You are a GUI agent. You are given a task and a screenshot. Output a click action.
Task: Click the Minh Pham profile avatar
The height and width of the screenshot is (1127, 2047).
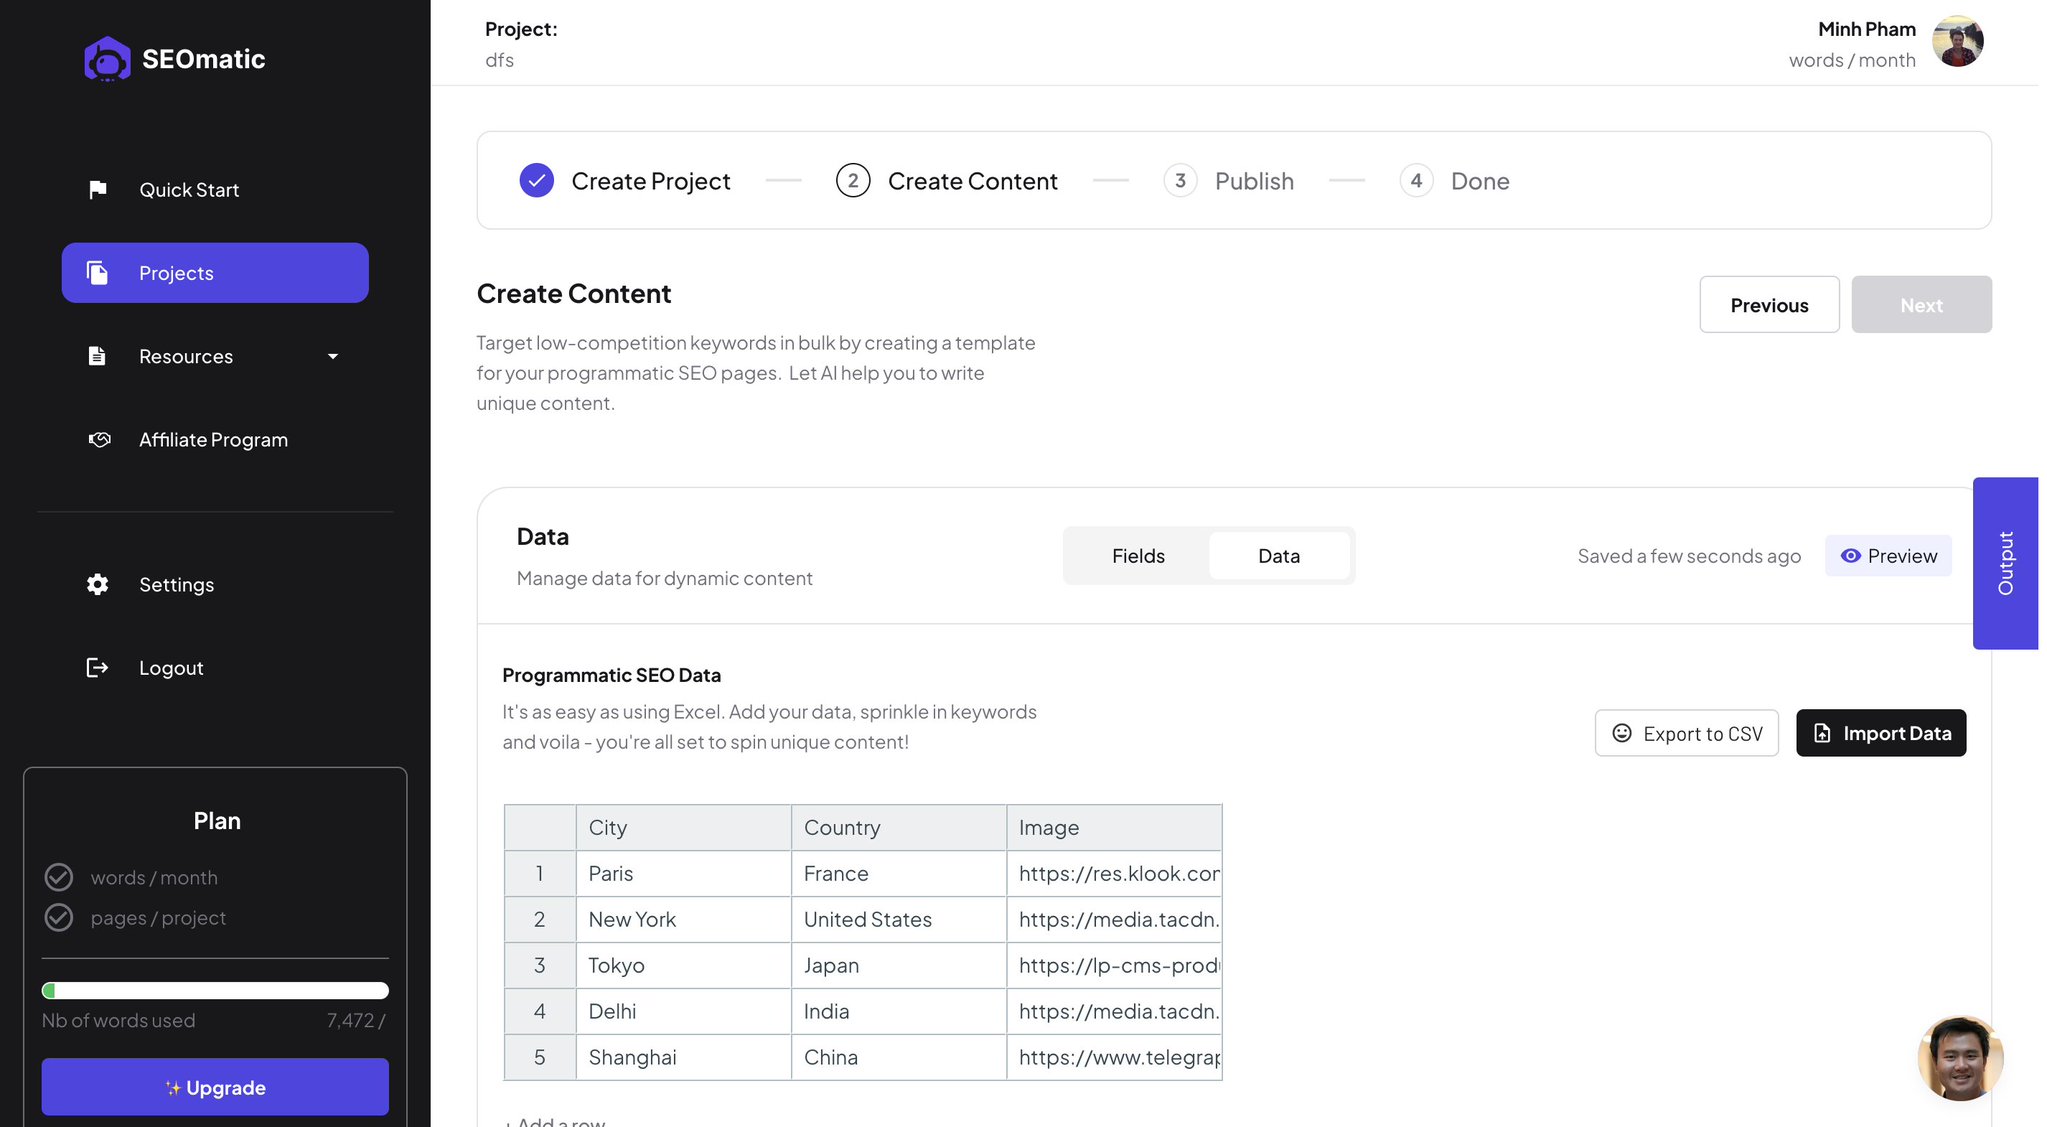point(1957,41)
